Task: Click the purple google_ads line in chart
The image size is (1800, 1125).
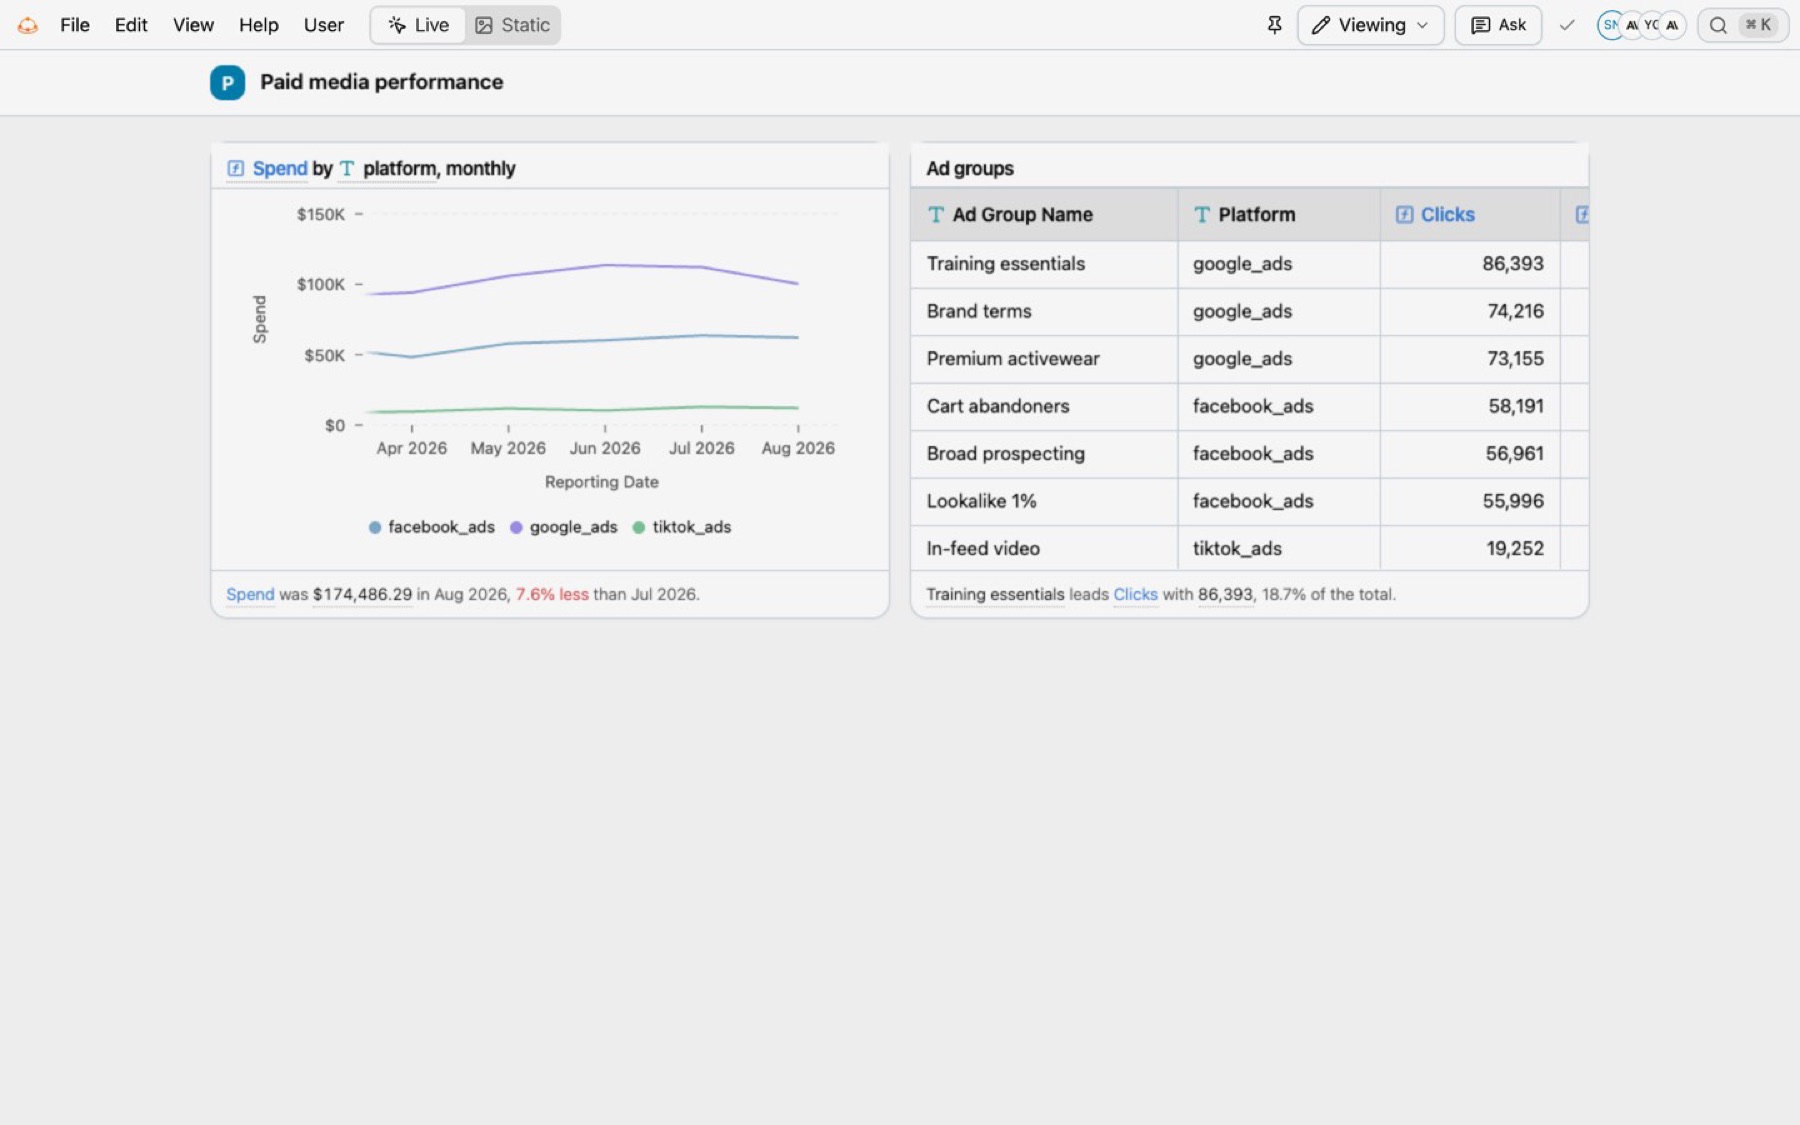Action: (604, 265)
